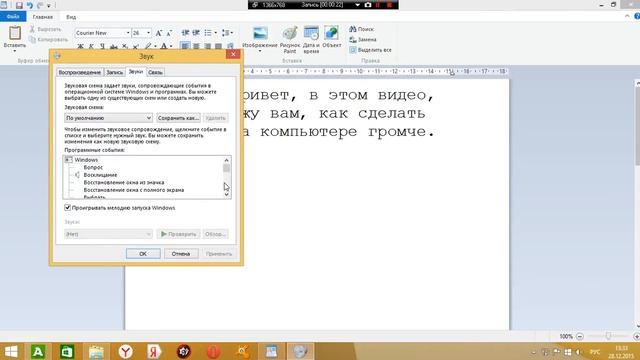Align the text to the right

pos(207,46)
